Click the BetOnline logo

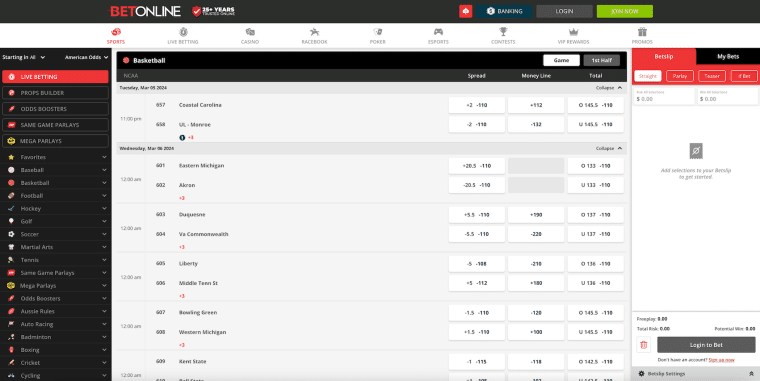tap(145, 11)
